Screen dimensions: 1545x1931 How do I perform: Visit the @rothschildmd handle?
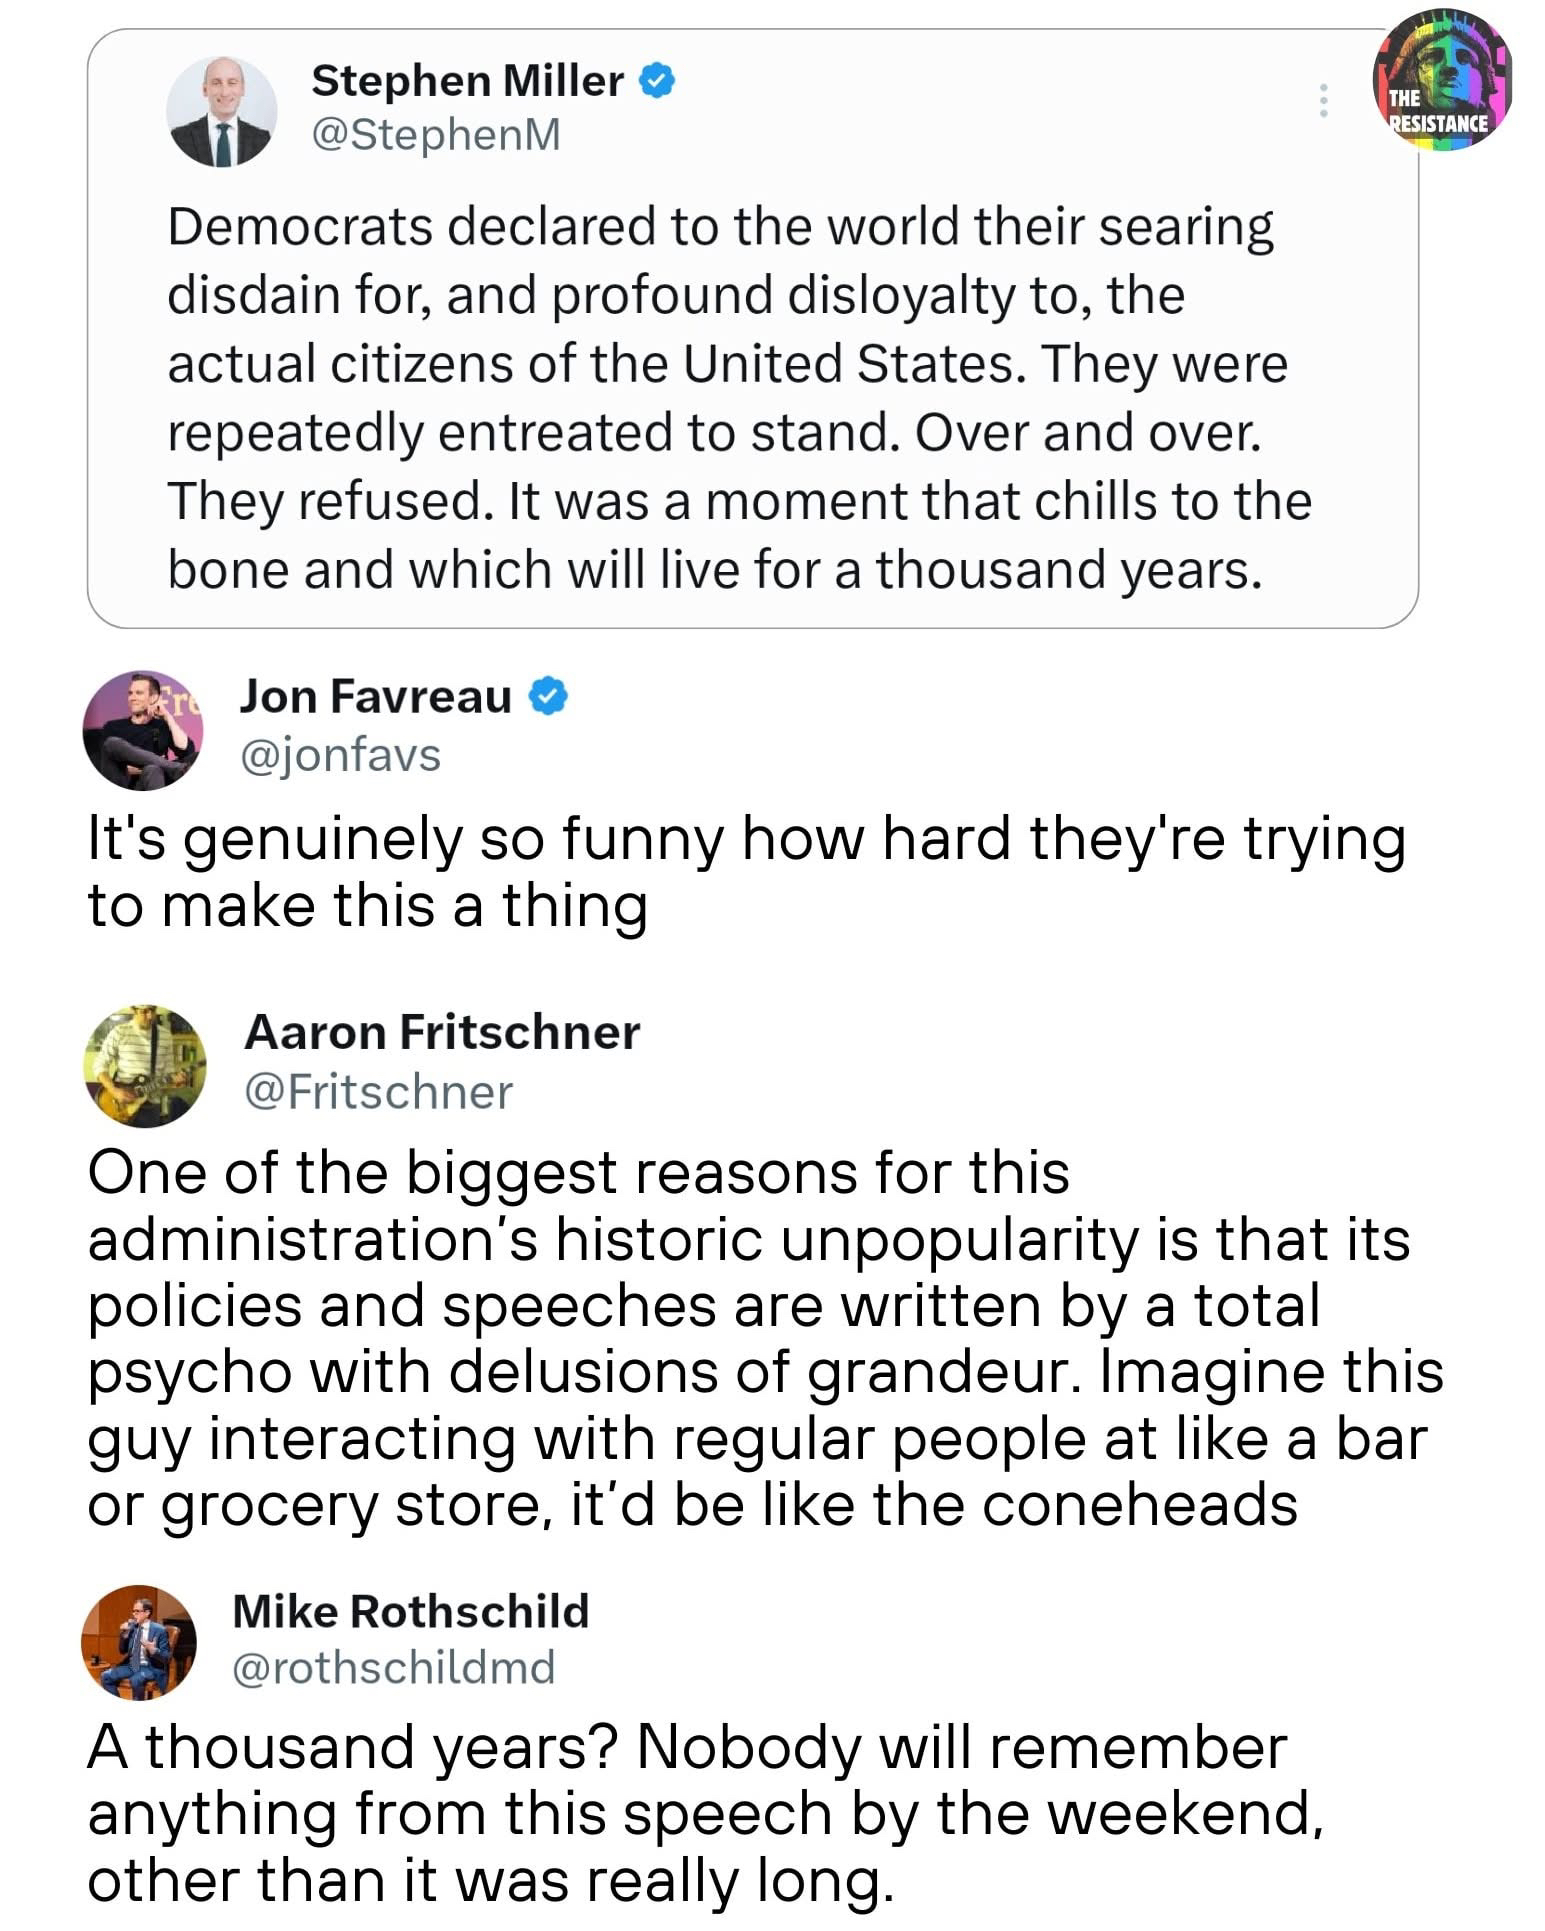(393, 1667)
